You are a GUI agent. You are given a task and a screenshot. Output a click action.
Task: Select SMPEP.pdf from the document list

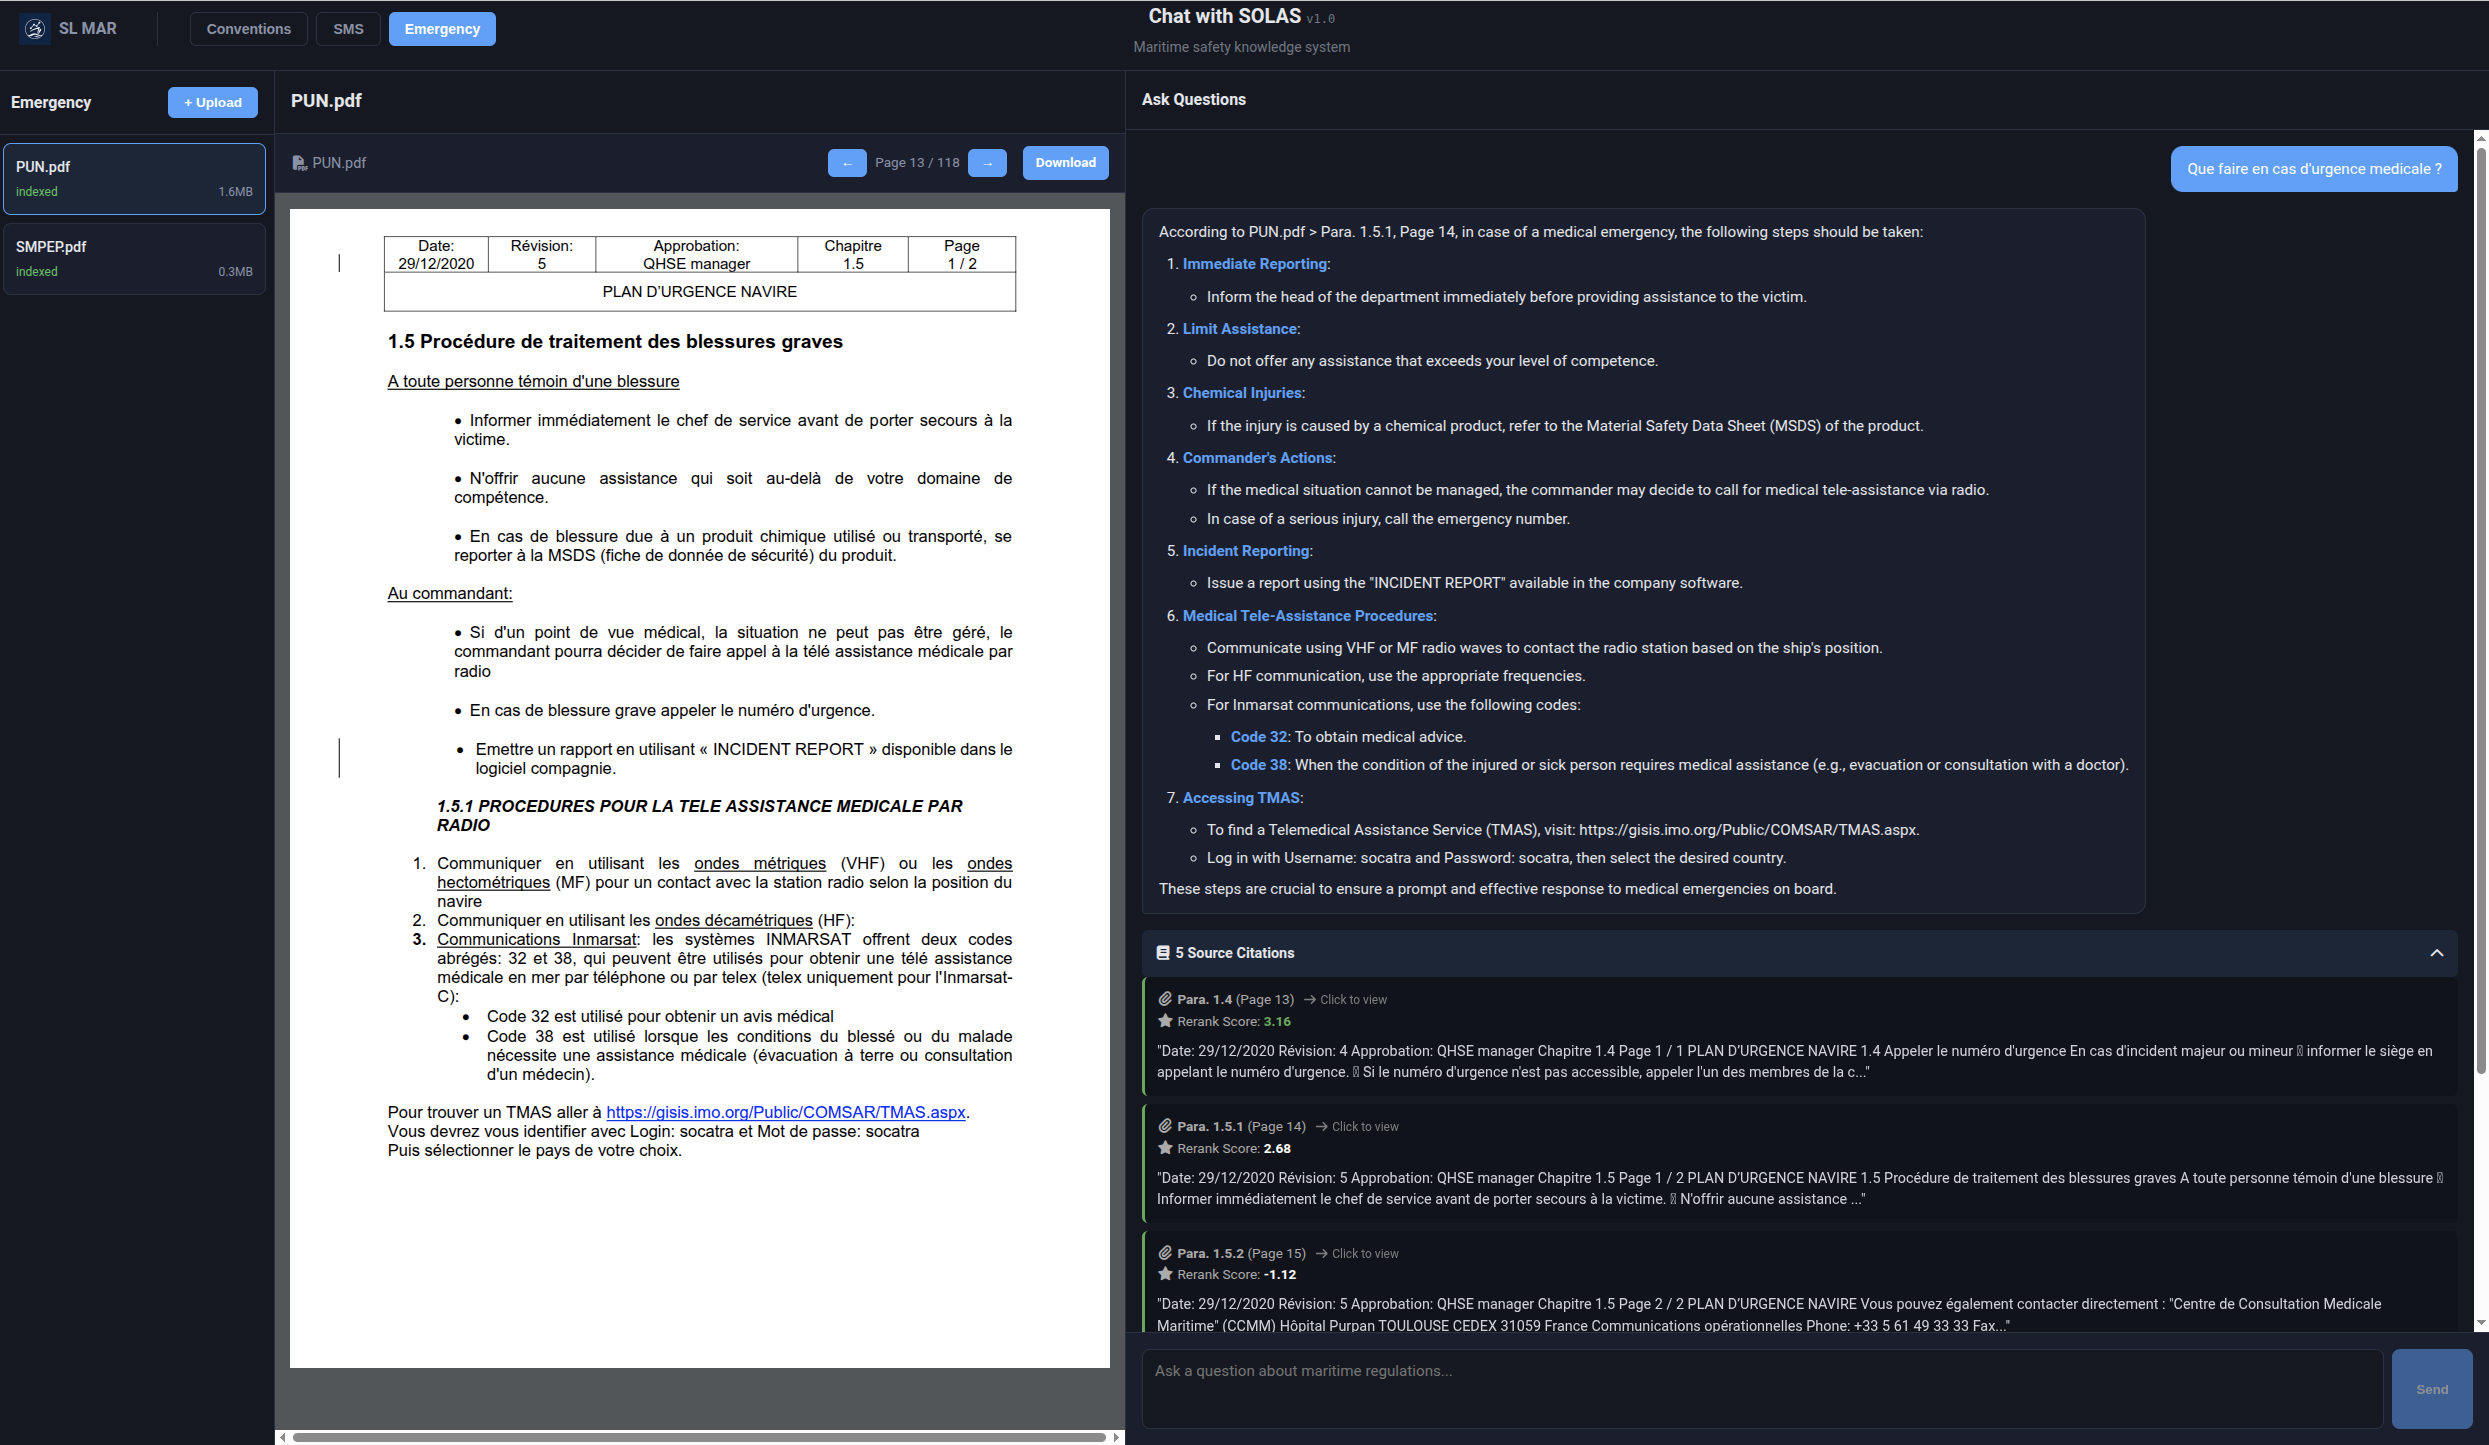pos(134,258)
